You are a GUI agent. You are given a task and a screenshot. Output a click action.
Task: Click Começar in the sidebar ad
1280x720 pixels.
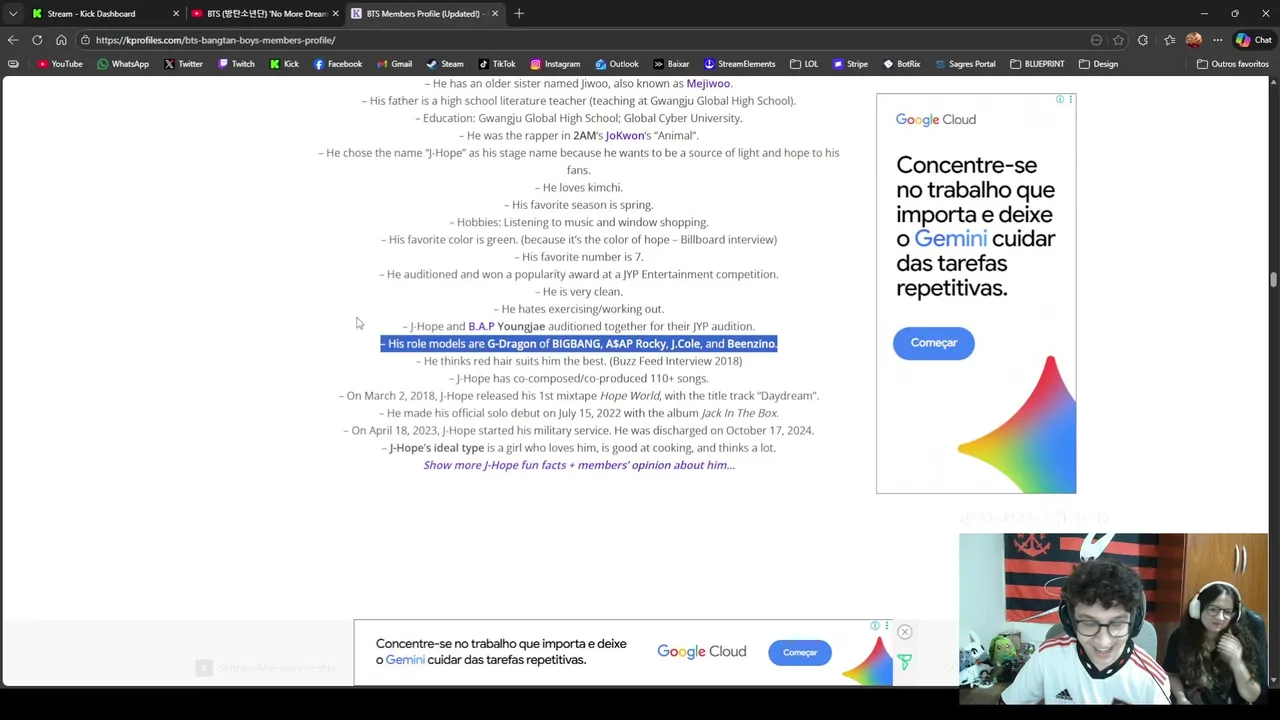[933, 343]
